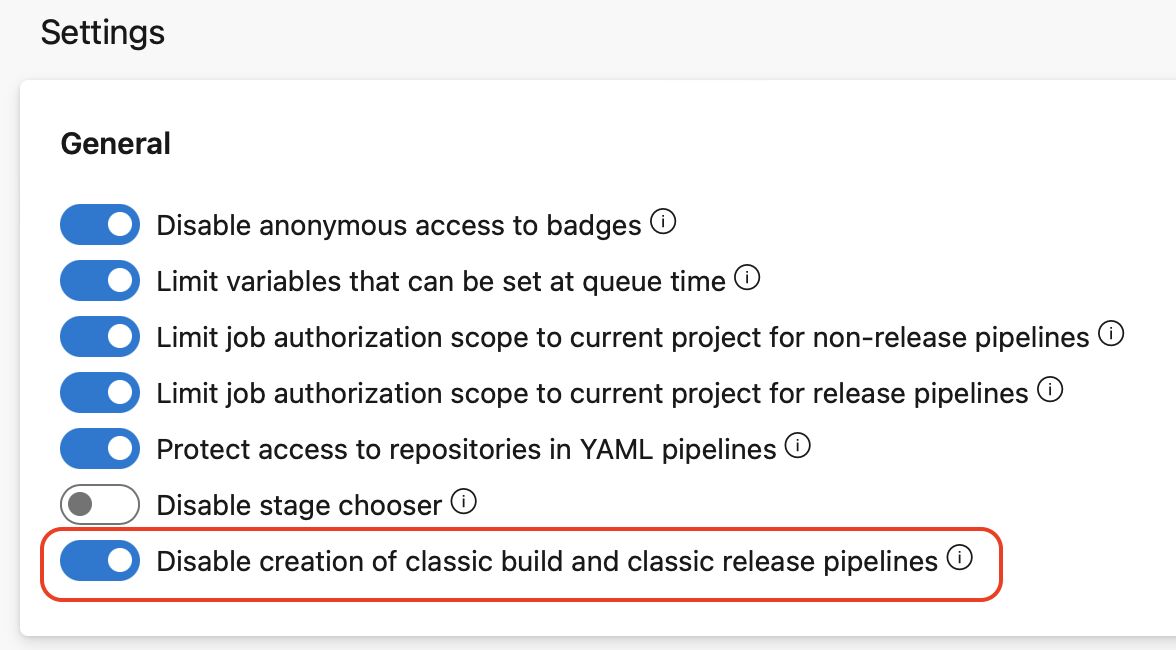Toggle off Disable anonymous access to badges switch

[x=100, y=224]
